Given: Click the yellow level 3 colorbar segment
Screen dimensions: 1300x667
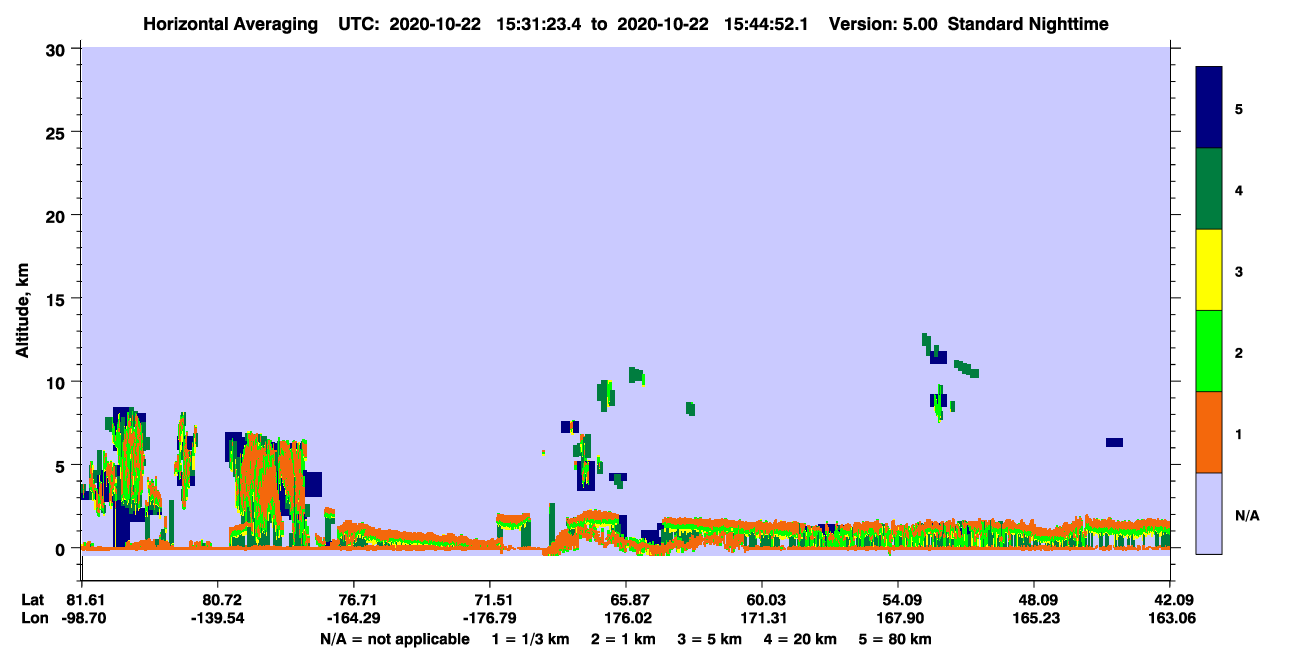Looking at the screenshot, I should pyautogui.click(x=1209, y=270).
